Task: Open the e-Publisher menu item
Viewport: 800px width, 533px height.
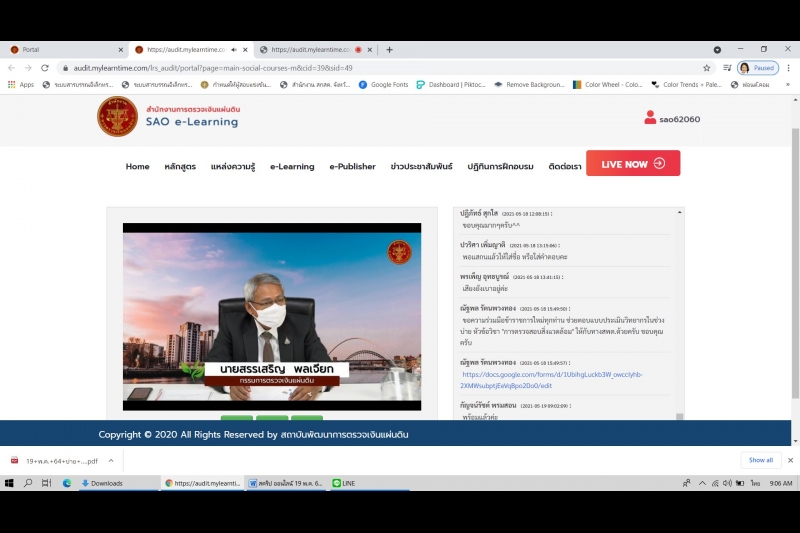Action: (x=352, y=166)
